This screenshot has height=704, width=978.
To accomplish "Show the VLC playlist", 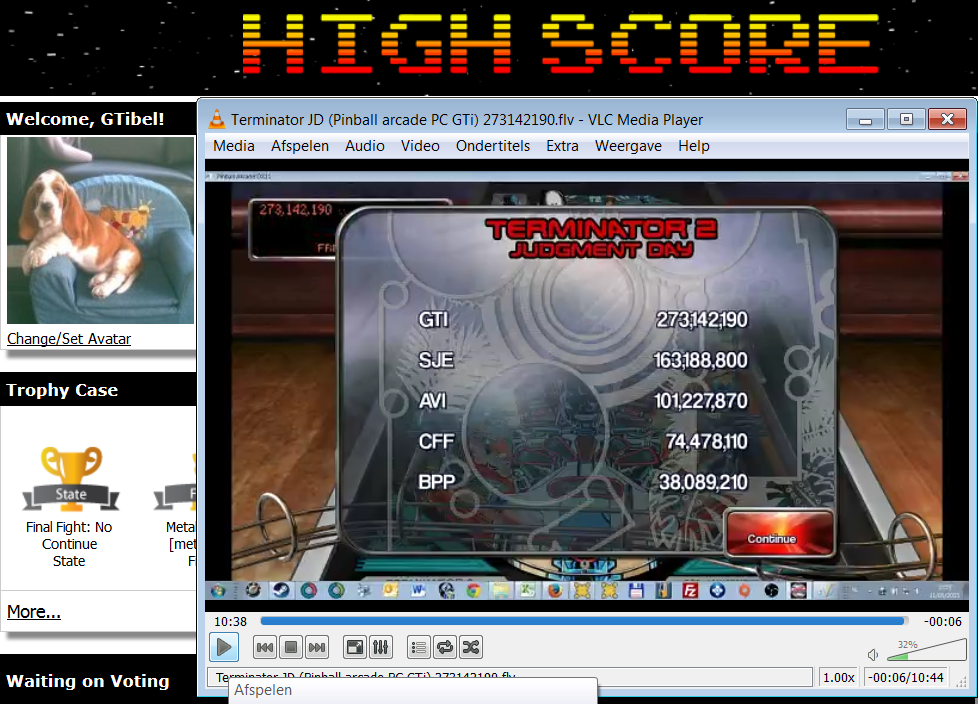I will coord(419,647).
